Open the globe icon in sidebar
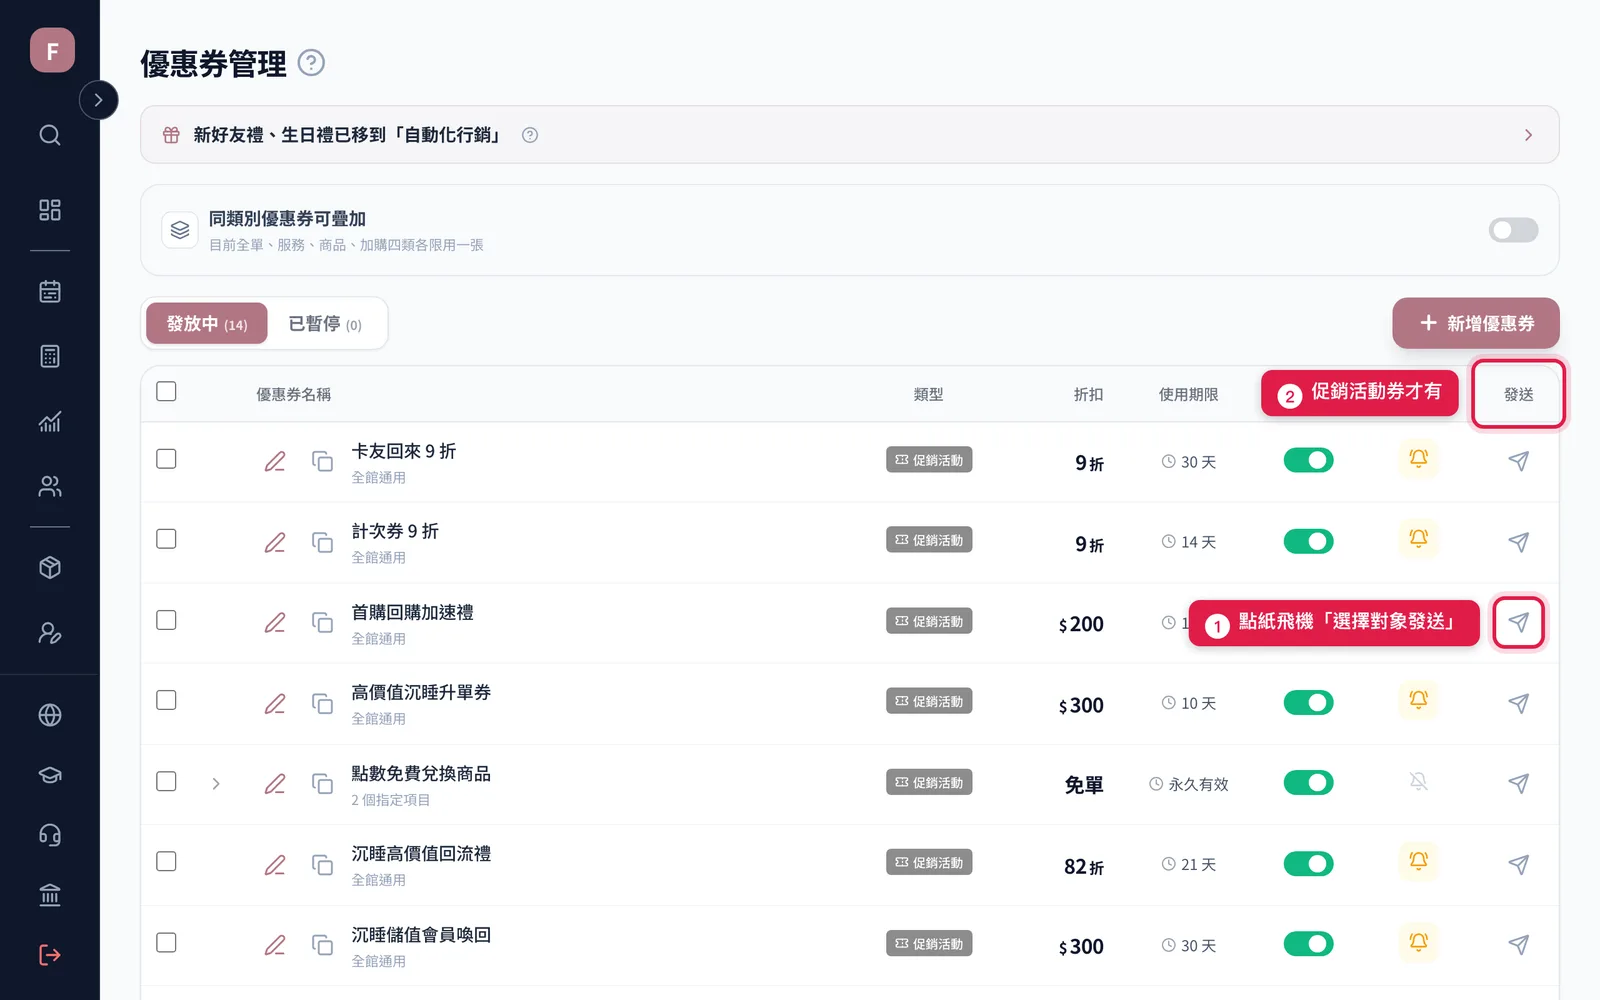Screen dimensions: 1600x1000 [50, 715]
